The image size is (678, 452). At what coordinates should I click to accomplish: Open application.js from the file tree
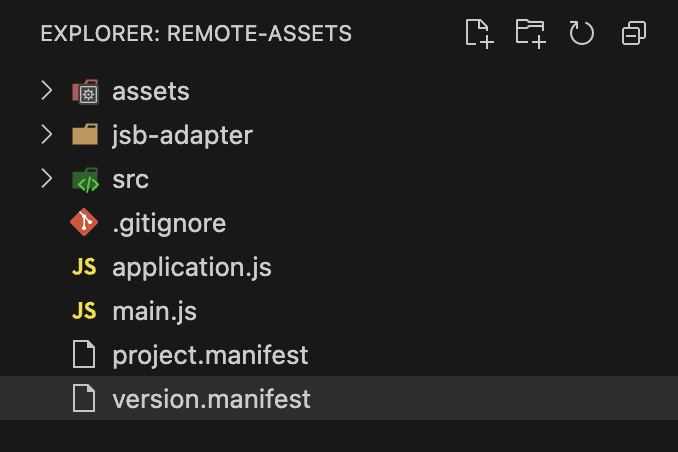click(192, 267)
